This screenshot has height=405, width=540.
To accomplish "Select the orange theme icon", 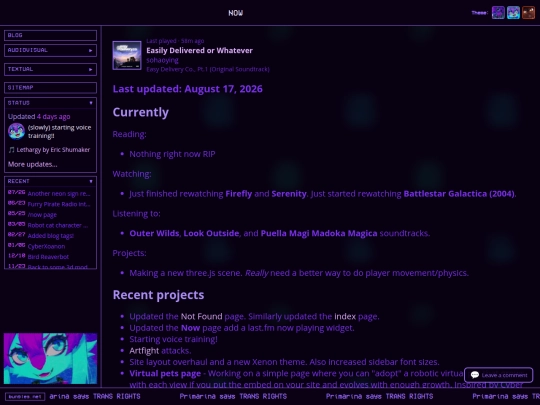I will pyautogui.click(x=528, y=13).
